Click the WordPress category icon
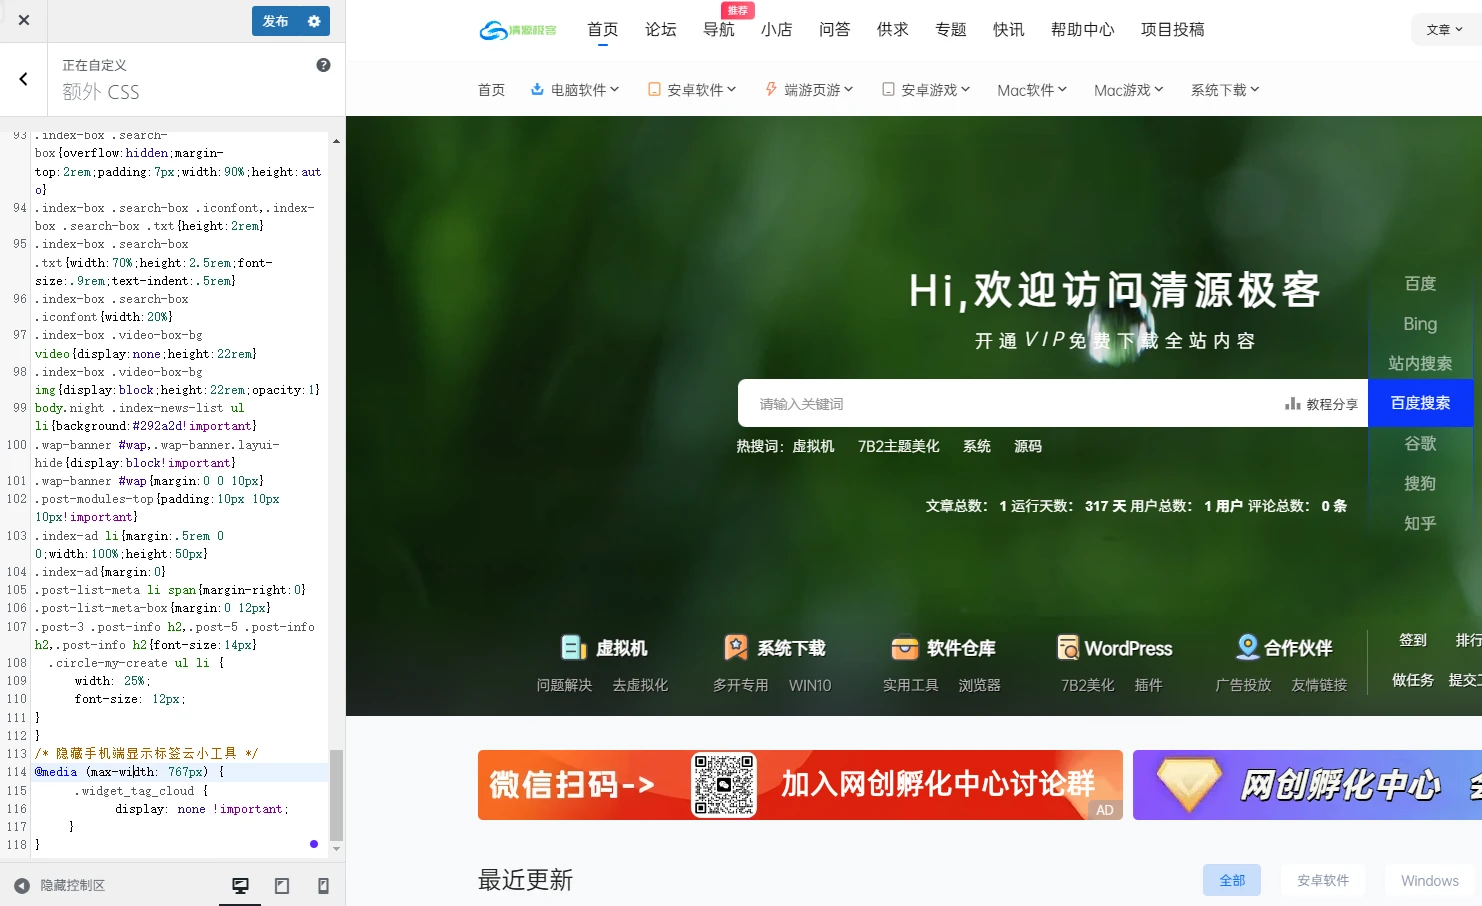 pyautogui.click(x=1068, y=648)
